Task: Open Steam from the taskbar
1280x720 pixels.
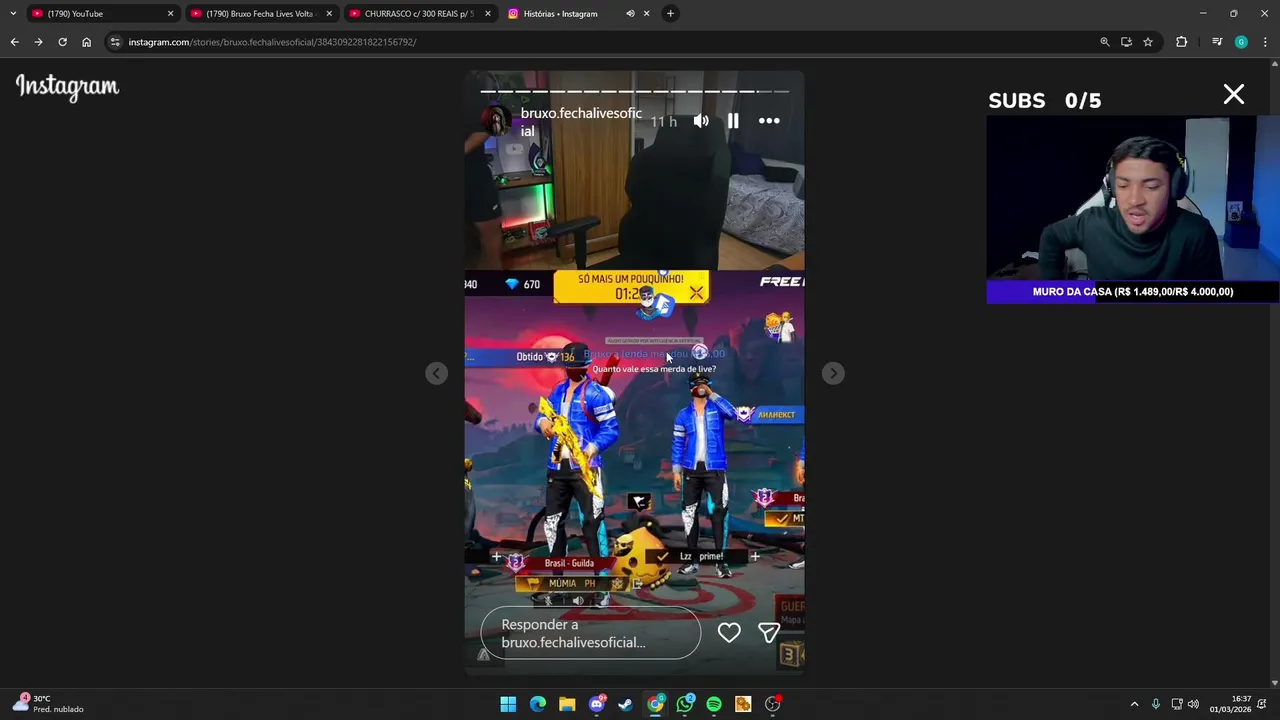Action: coord(626,704)
